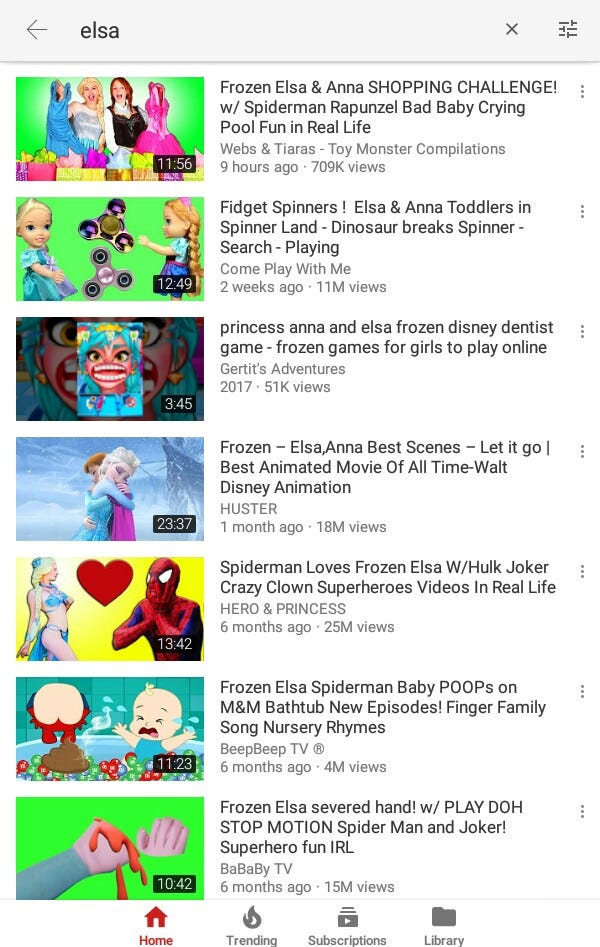Open the Library tab

coord(444,925)
